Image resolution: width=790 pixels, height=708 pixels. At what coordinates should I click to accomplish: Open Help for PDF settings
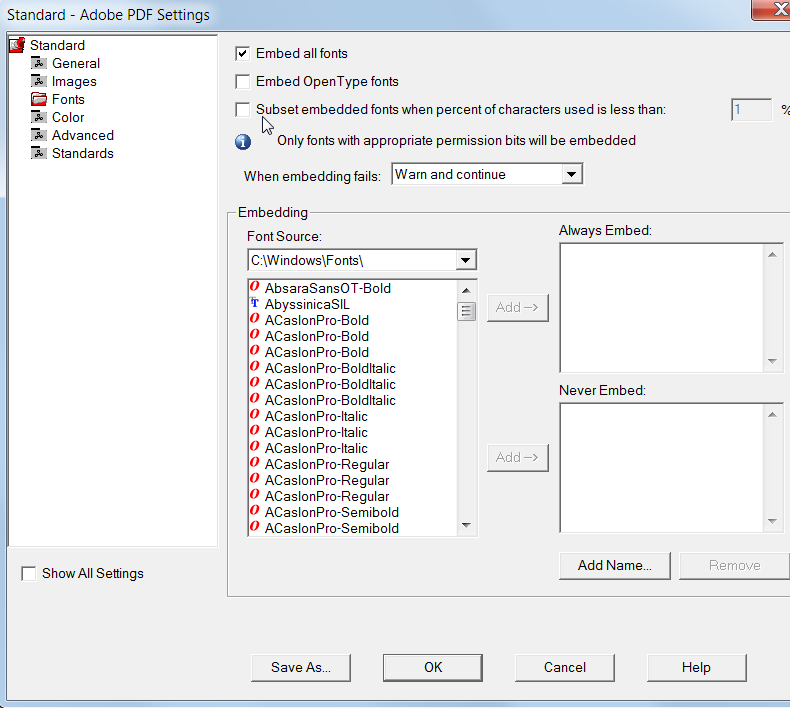tap(696, 668)
